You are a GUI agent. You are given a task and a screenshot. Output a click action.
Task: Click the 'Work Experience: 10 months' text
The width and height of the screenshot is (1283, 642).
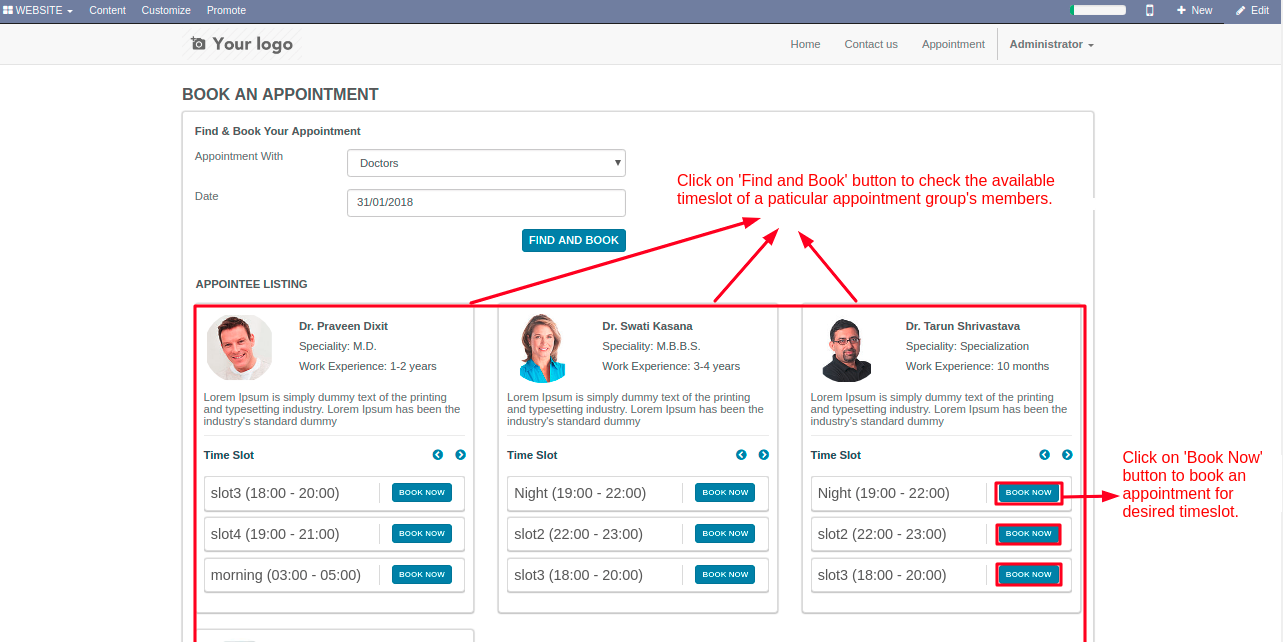pyautogui.click(x=977, y=366)
